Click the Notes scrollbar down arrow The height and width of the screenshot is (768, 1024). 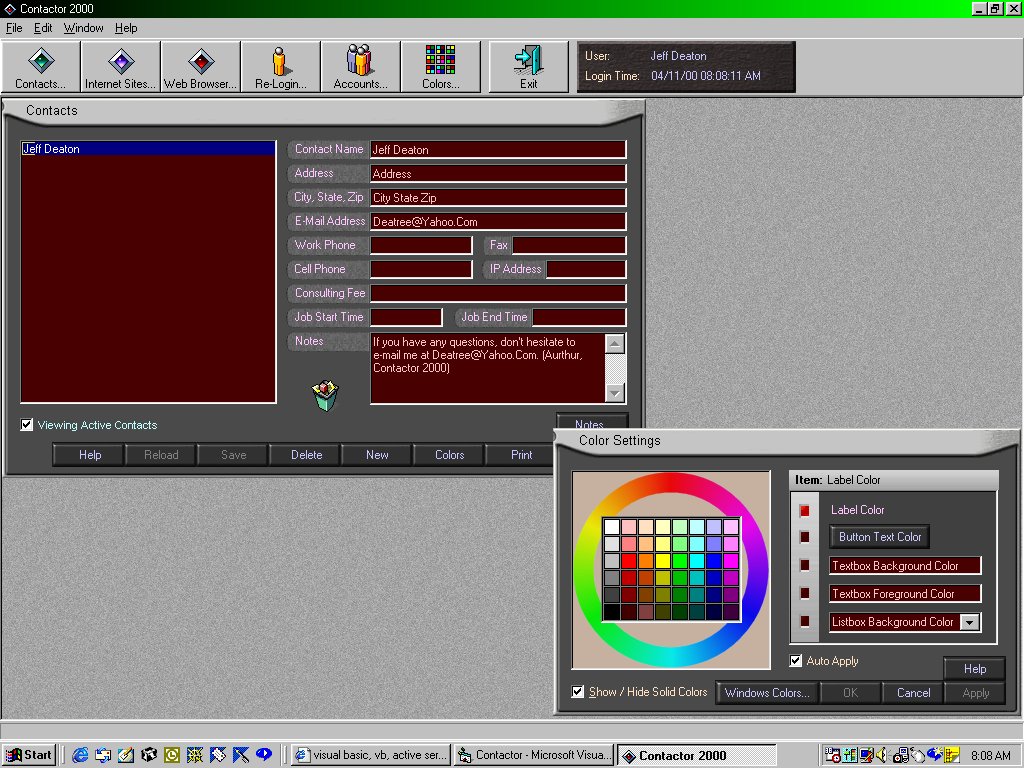pos(615,393)
